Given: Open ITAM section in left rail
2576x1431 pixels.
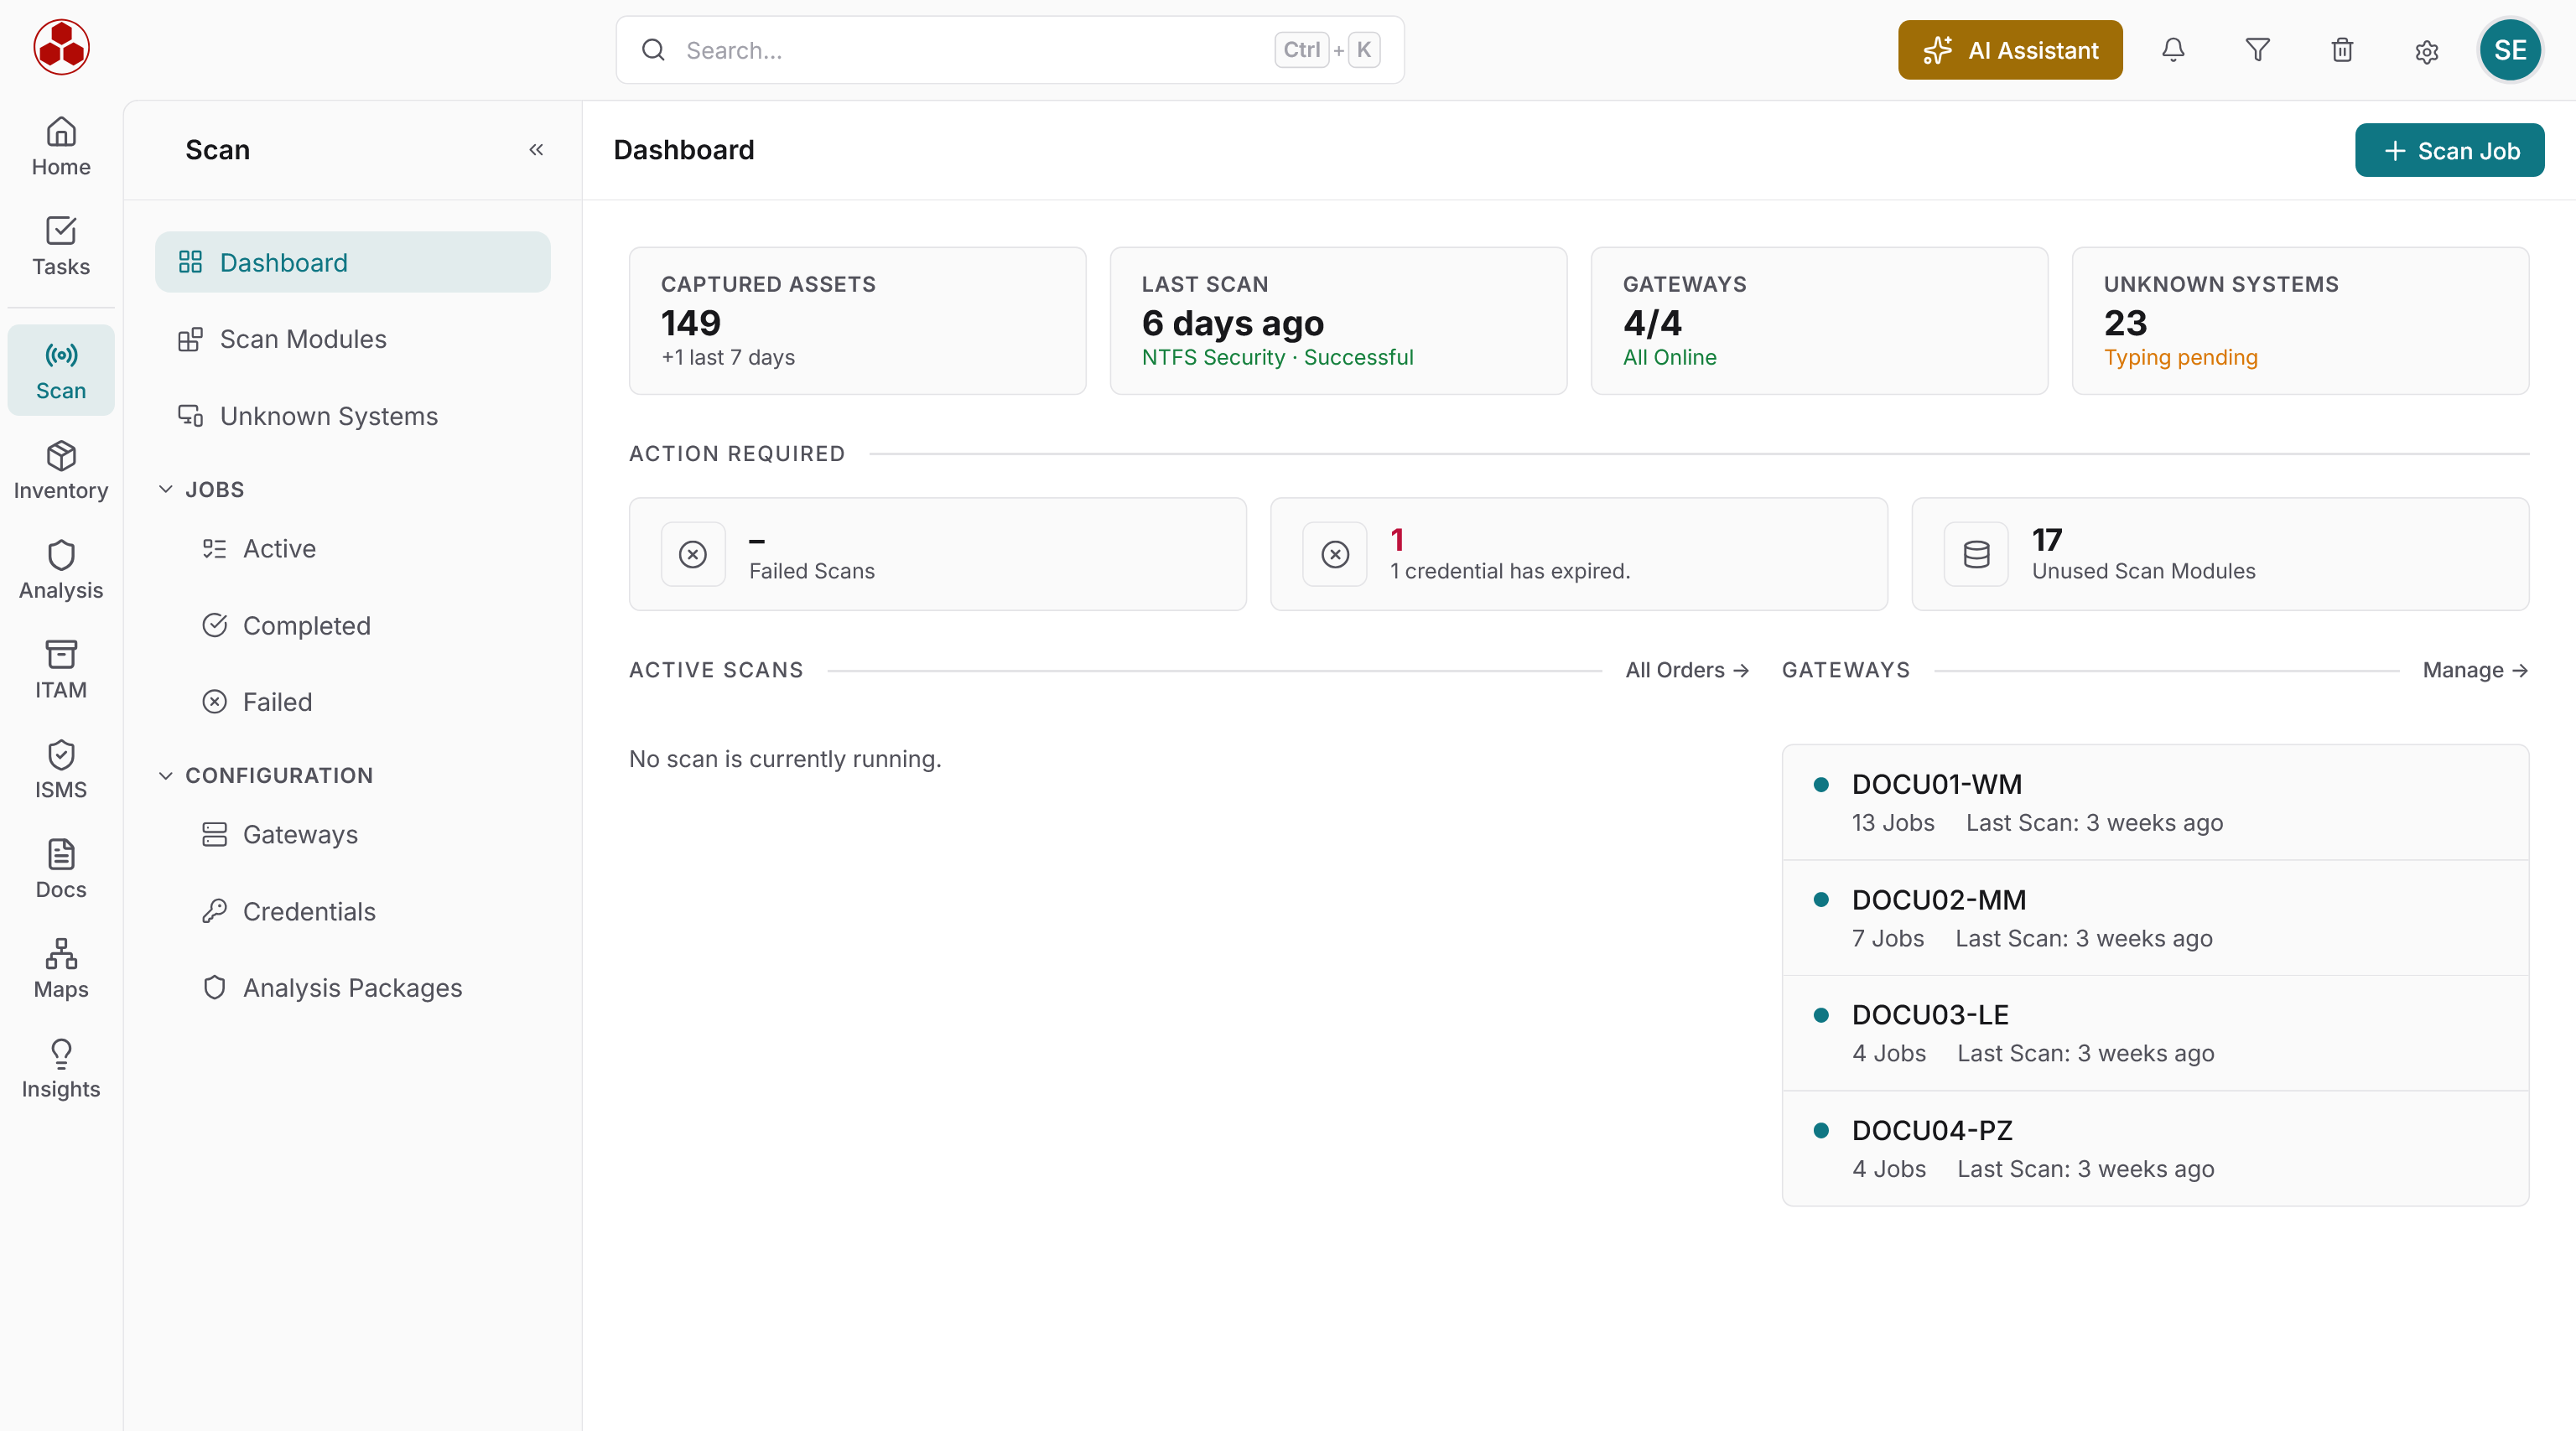Looking at the screenshot, I should click(61, 670).
